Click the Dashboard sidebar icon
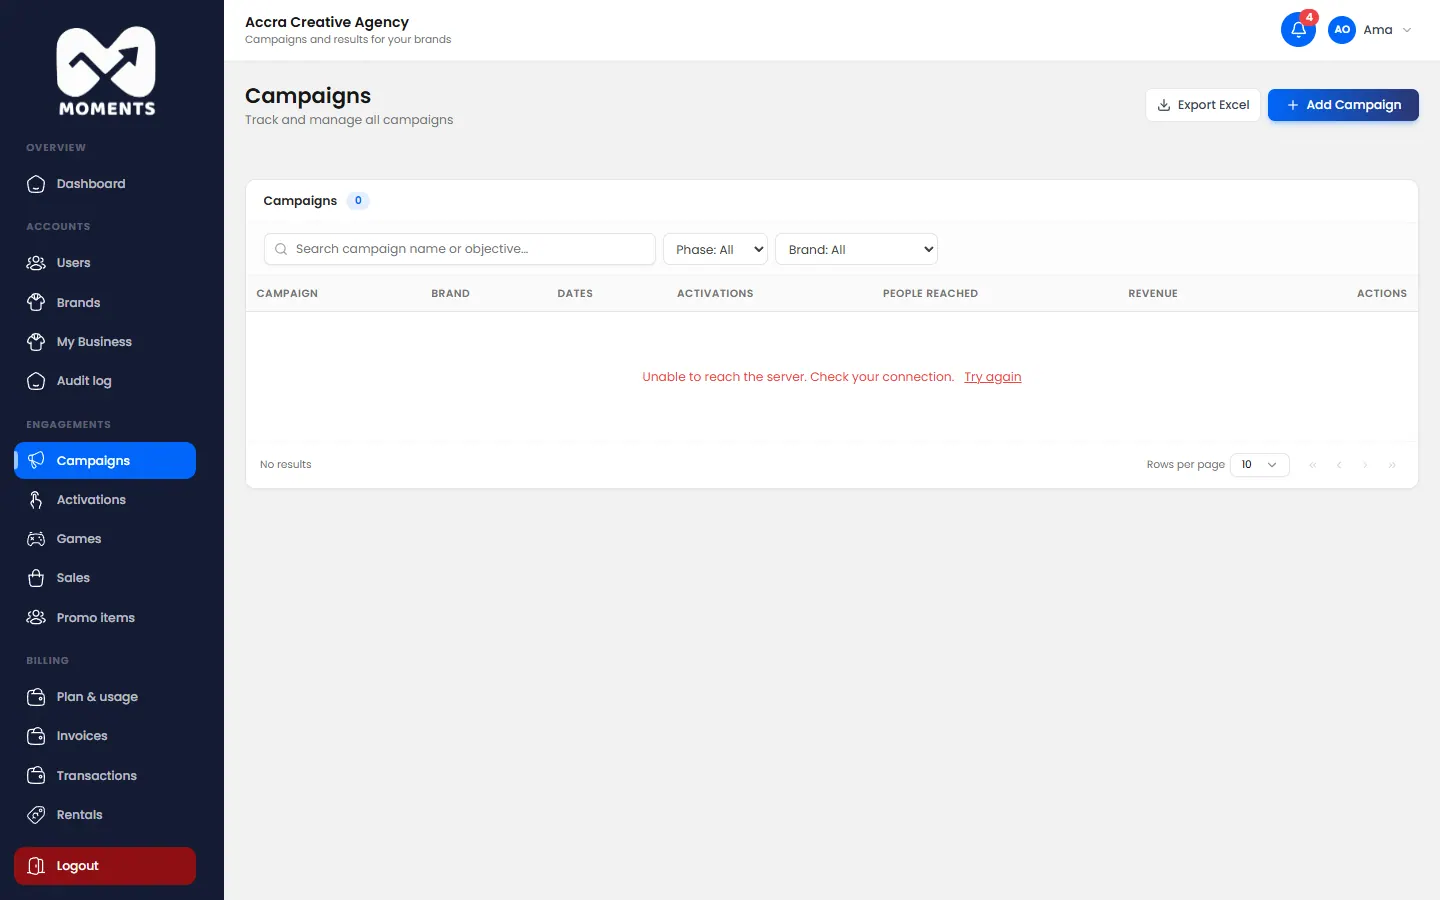The height and width of the screenshot is (900, 1440). pyautogui.click(x=36, y=184)
